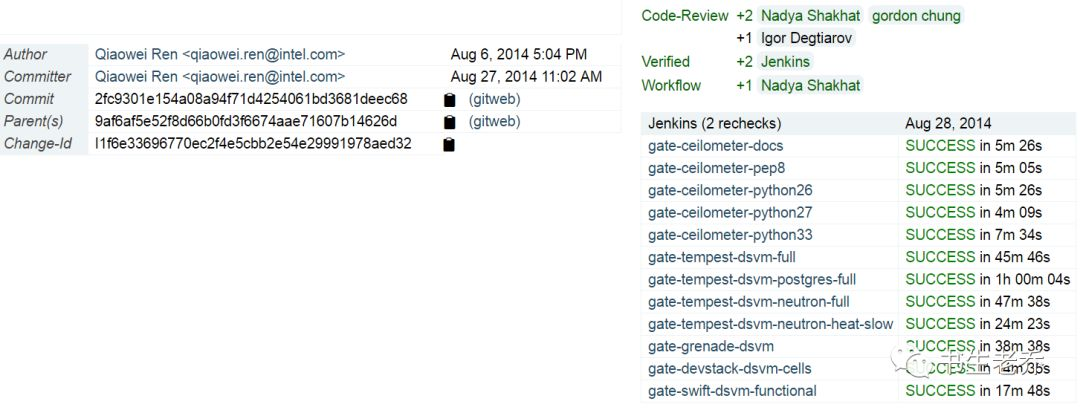The width and height of the screenshot is (1080, 410).
Task: Click Jenkins in the Verified row
Action: (x=785, y=62)
